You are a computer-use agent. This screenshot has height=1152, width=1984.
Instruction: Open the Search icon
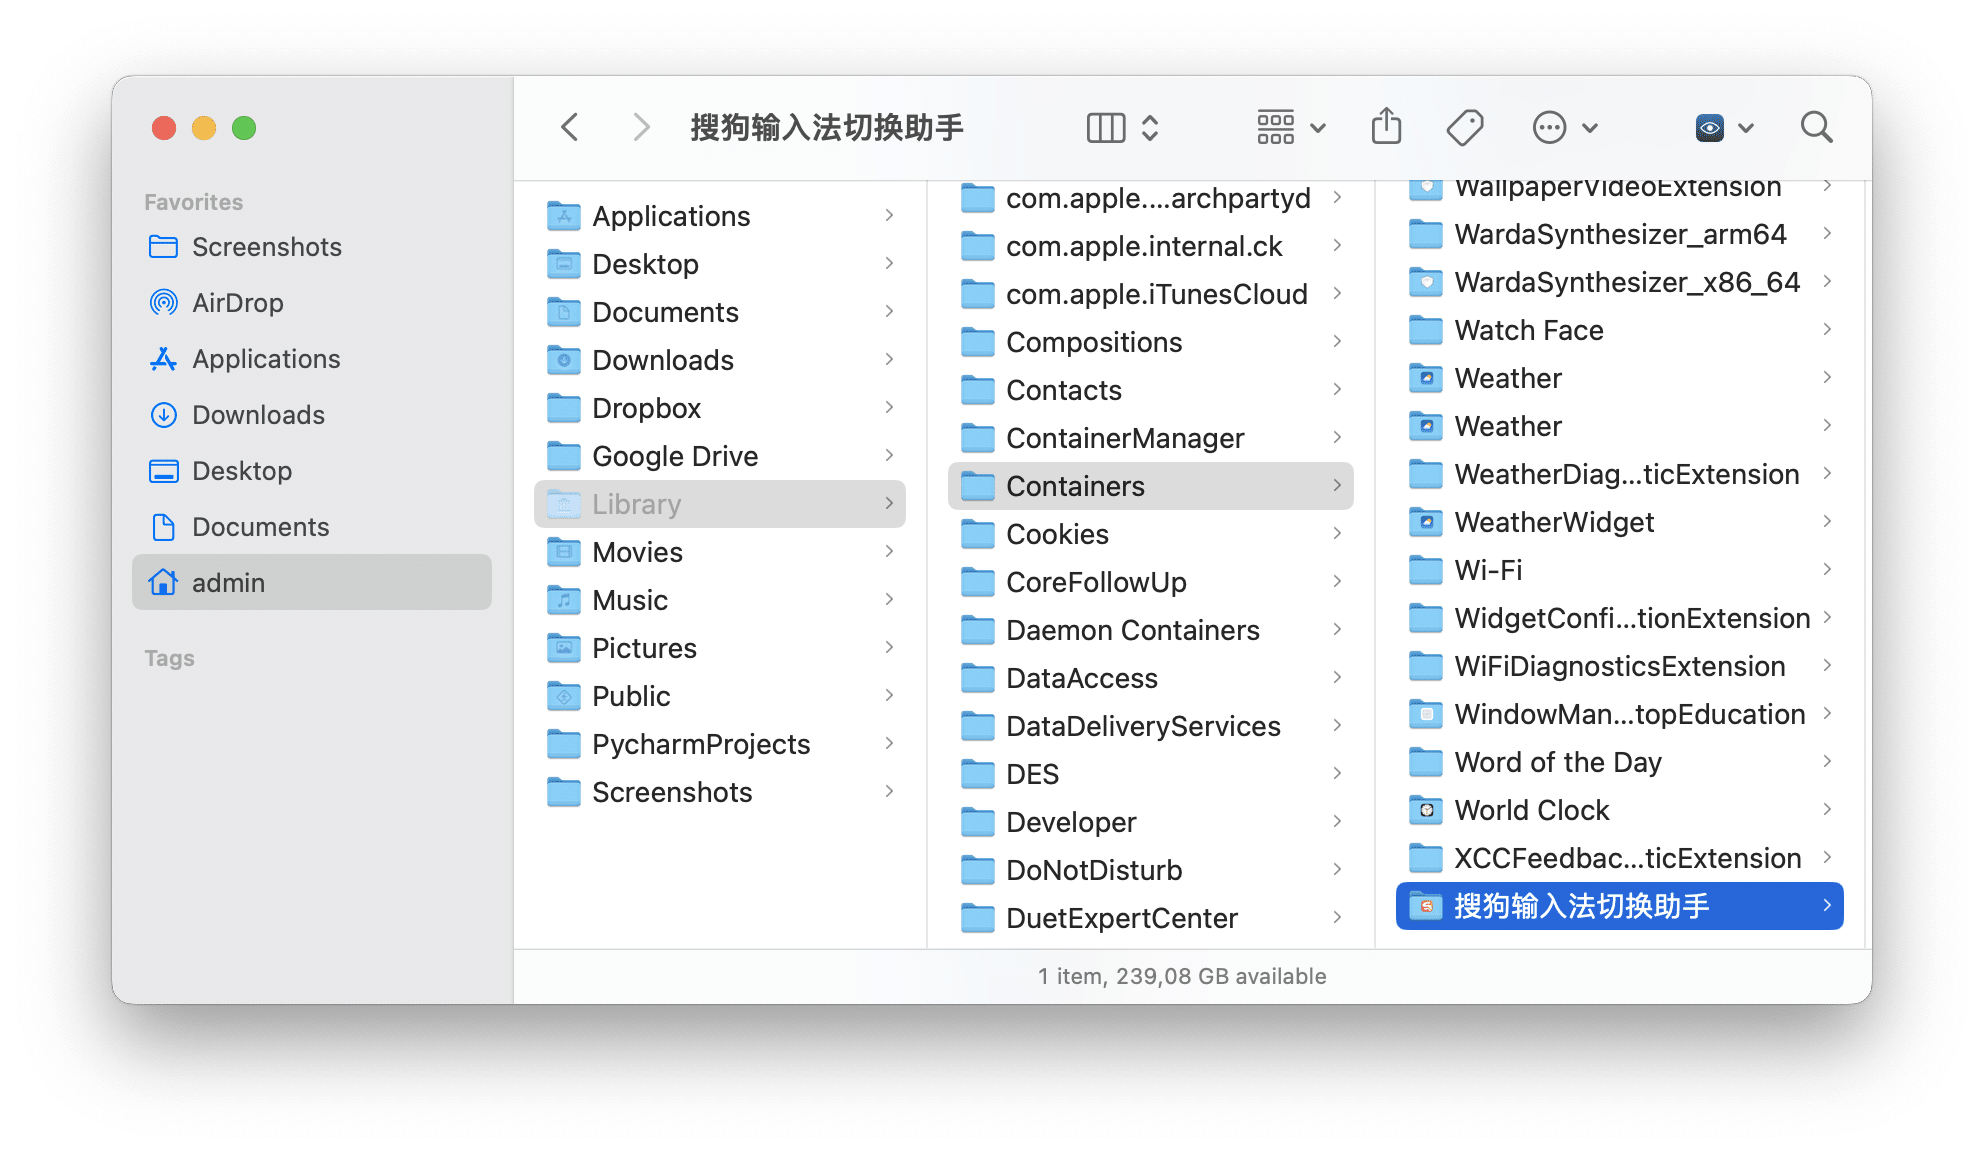[1817, 127]
